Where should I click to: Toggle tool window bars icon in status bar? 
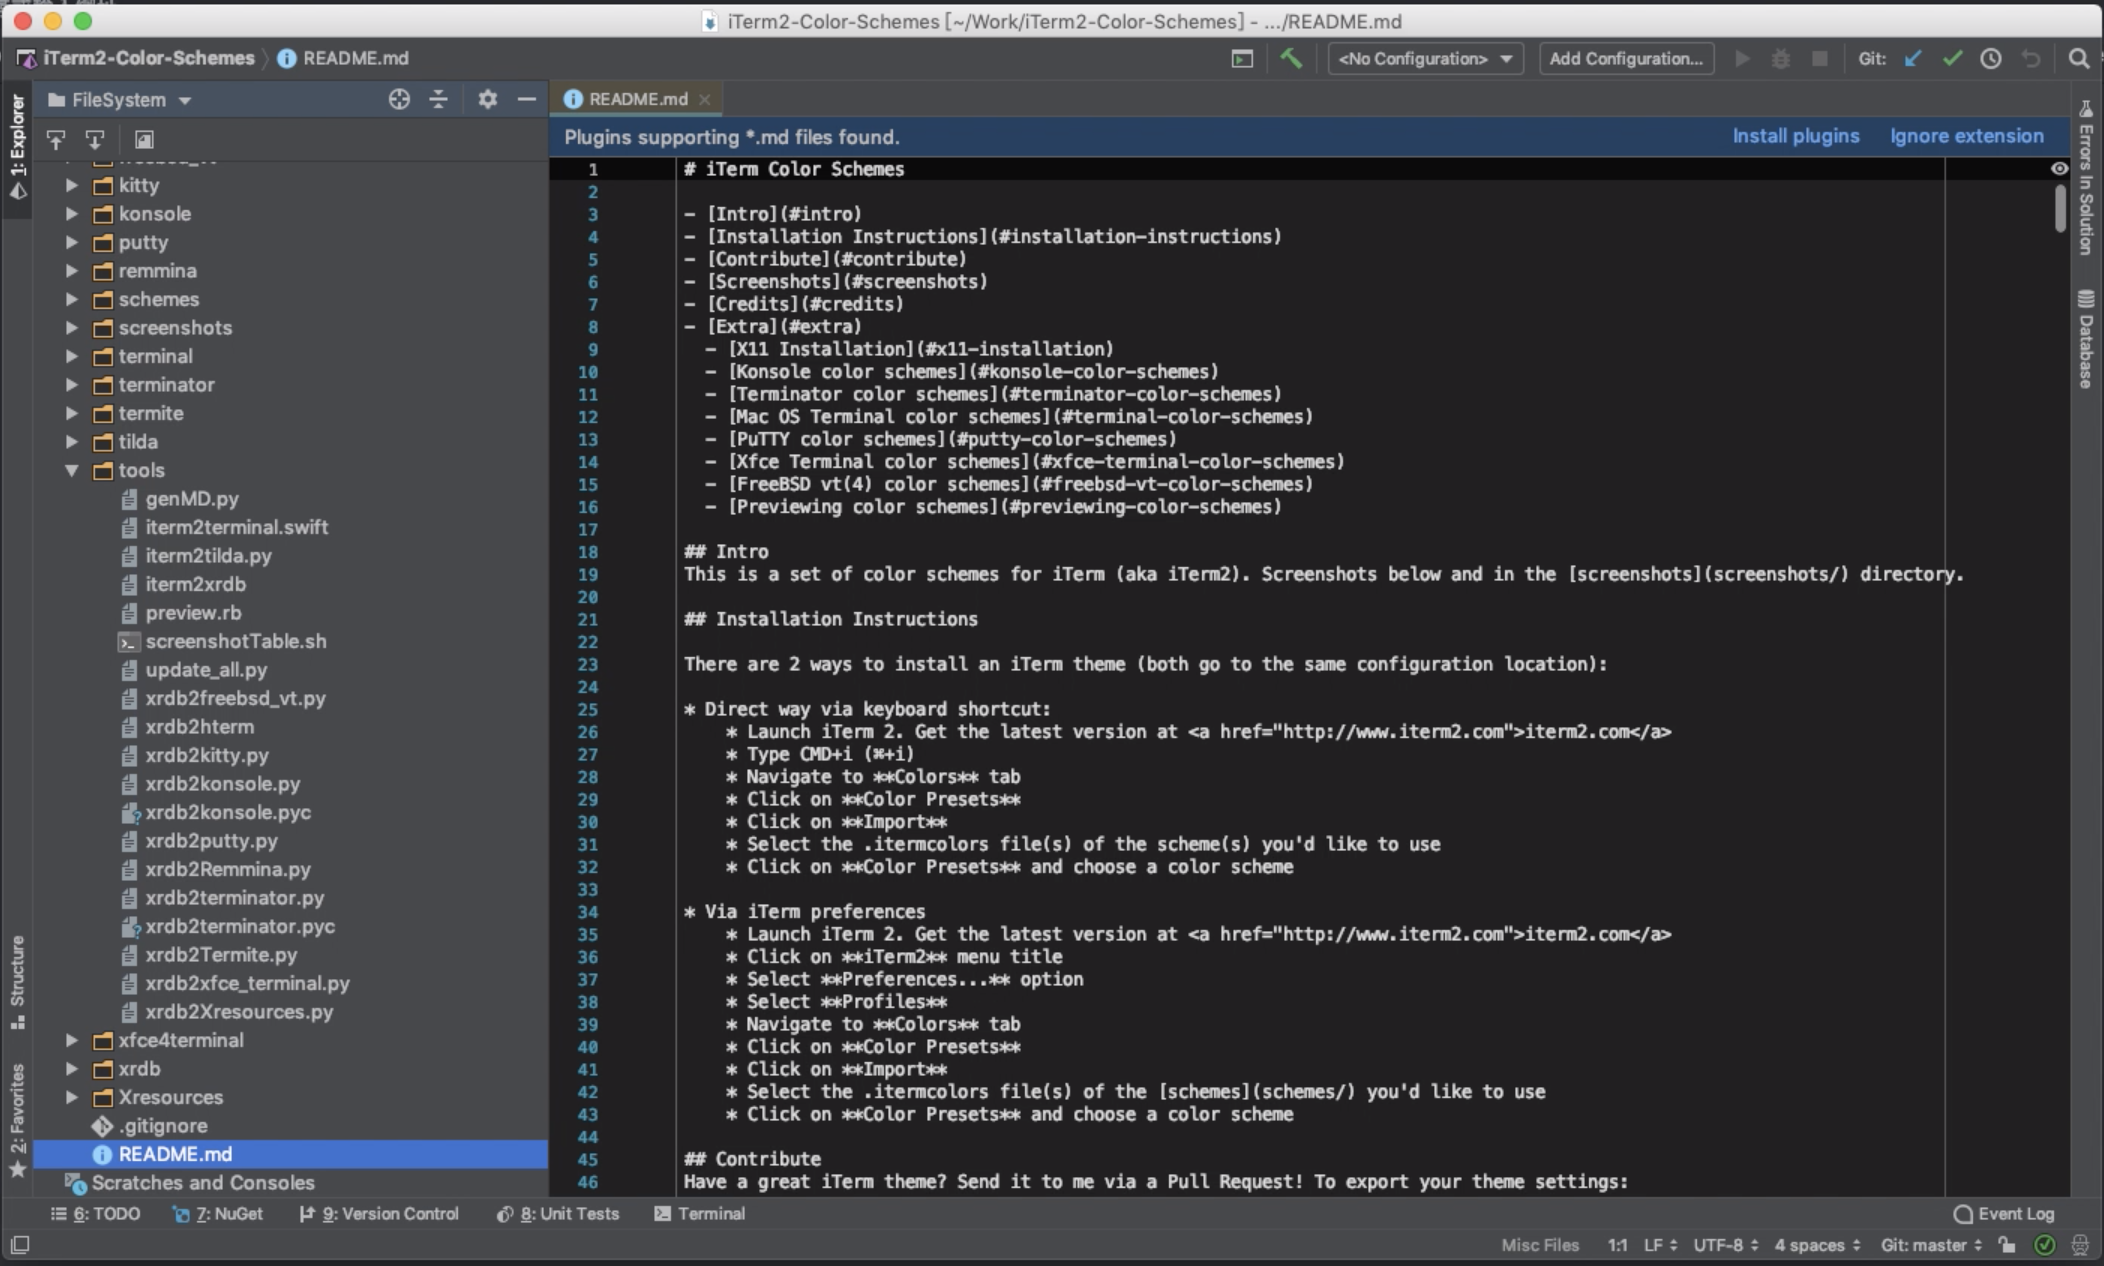[x=20, y=1245]
